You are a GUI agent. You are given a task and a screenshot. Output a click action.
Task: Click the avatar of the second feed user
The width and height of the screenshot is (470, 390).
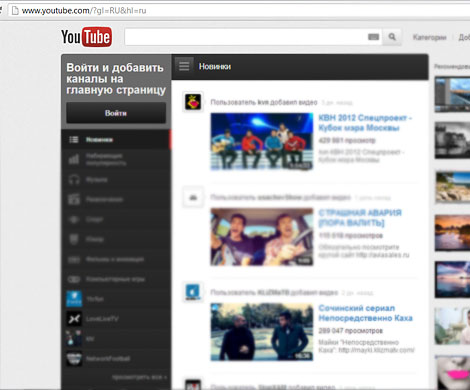pos(193,197)
